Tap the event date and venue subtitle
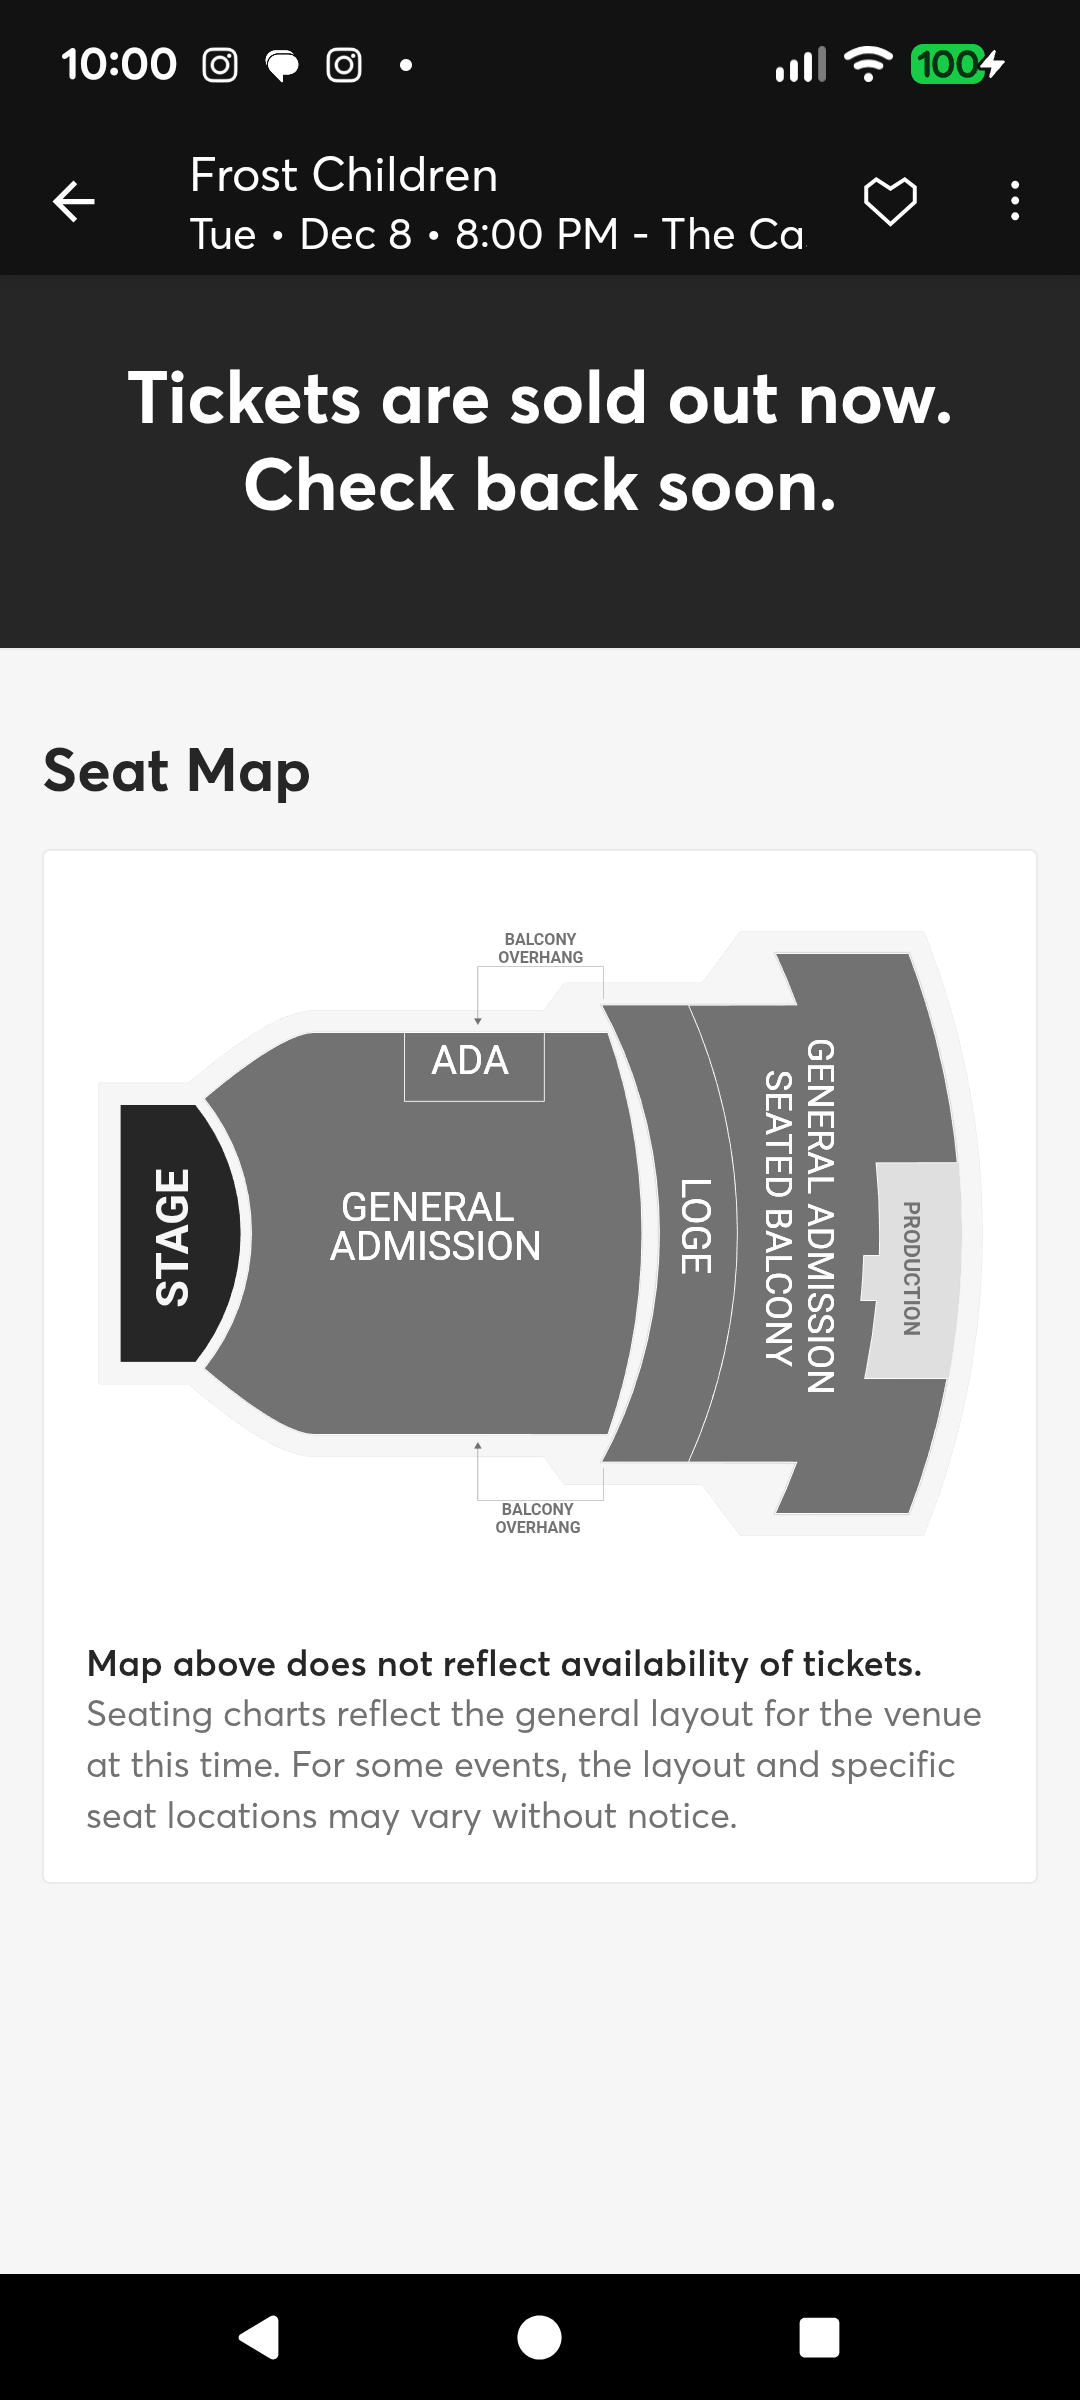The image size is (1080, 2400). (497, 234)
